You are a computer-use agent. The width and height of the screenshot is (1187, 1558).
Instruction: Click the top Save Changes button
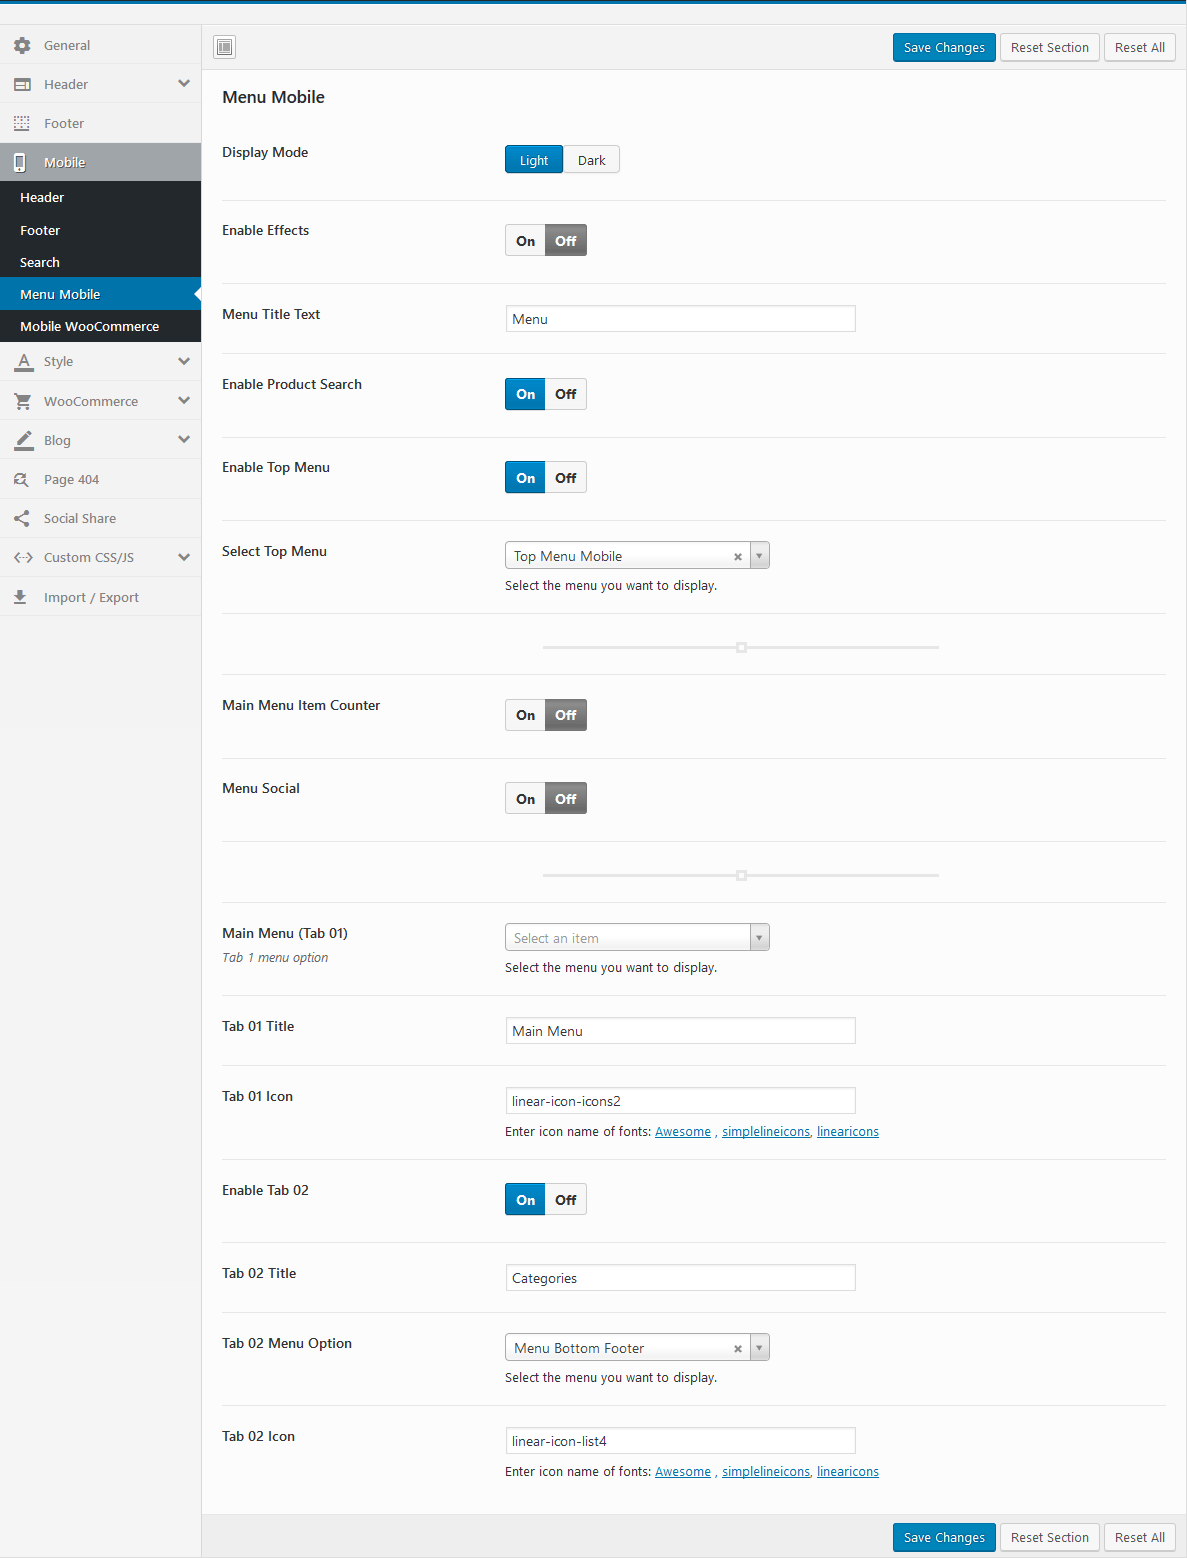(944, 47)
